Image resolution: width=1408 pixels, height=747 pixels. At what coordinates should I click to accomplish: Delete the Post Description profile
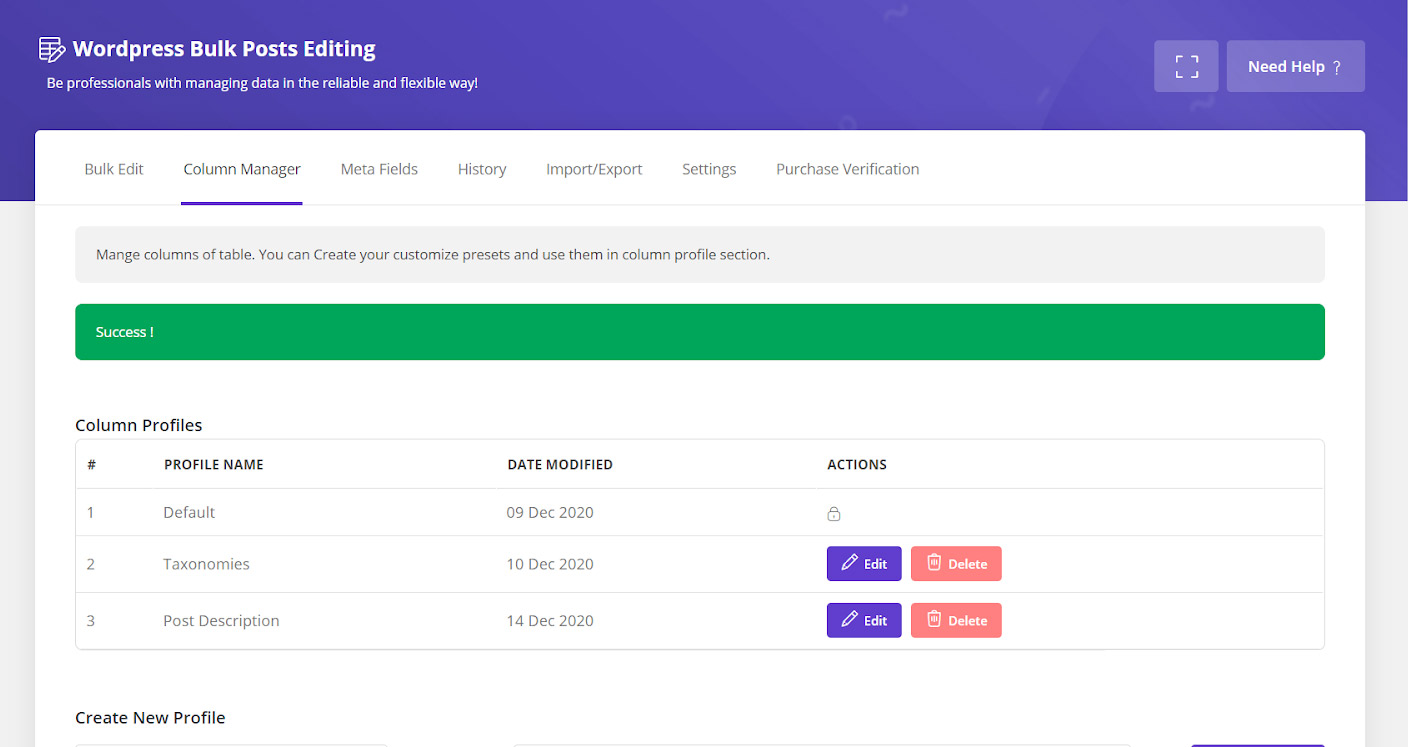coord(956,621)
